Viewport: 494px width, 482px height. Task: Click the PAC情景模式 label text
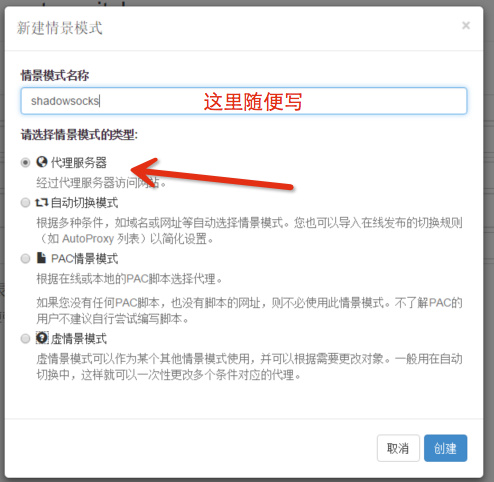[85, 259]
